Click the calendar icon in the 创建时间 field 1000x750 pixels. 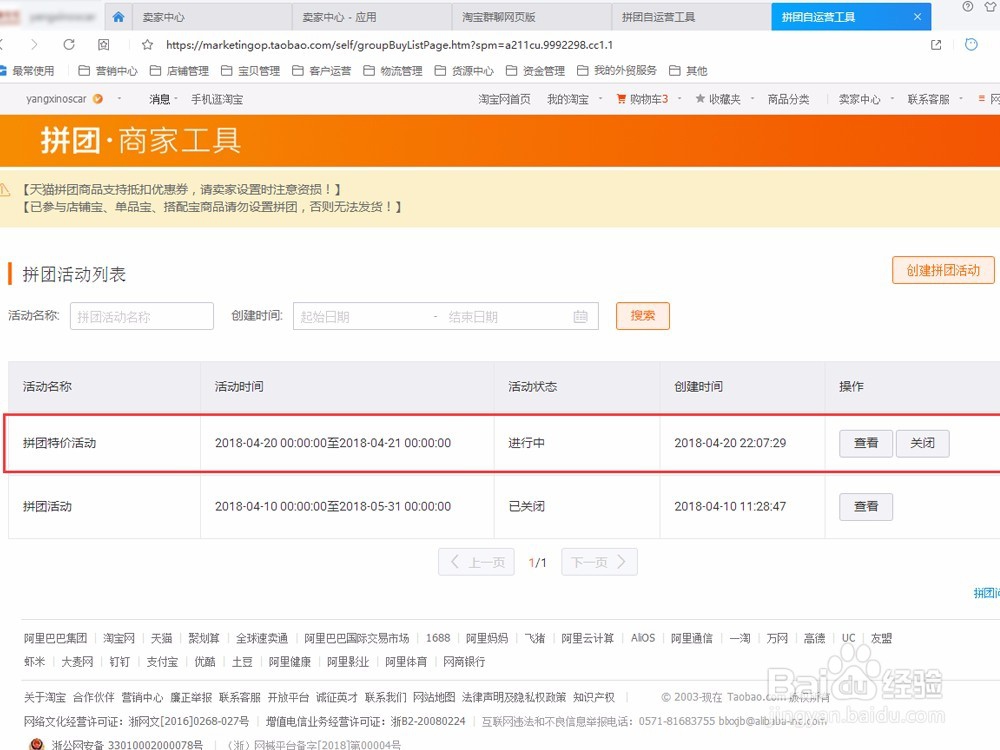581,315
